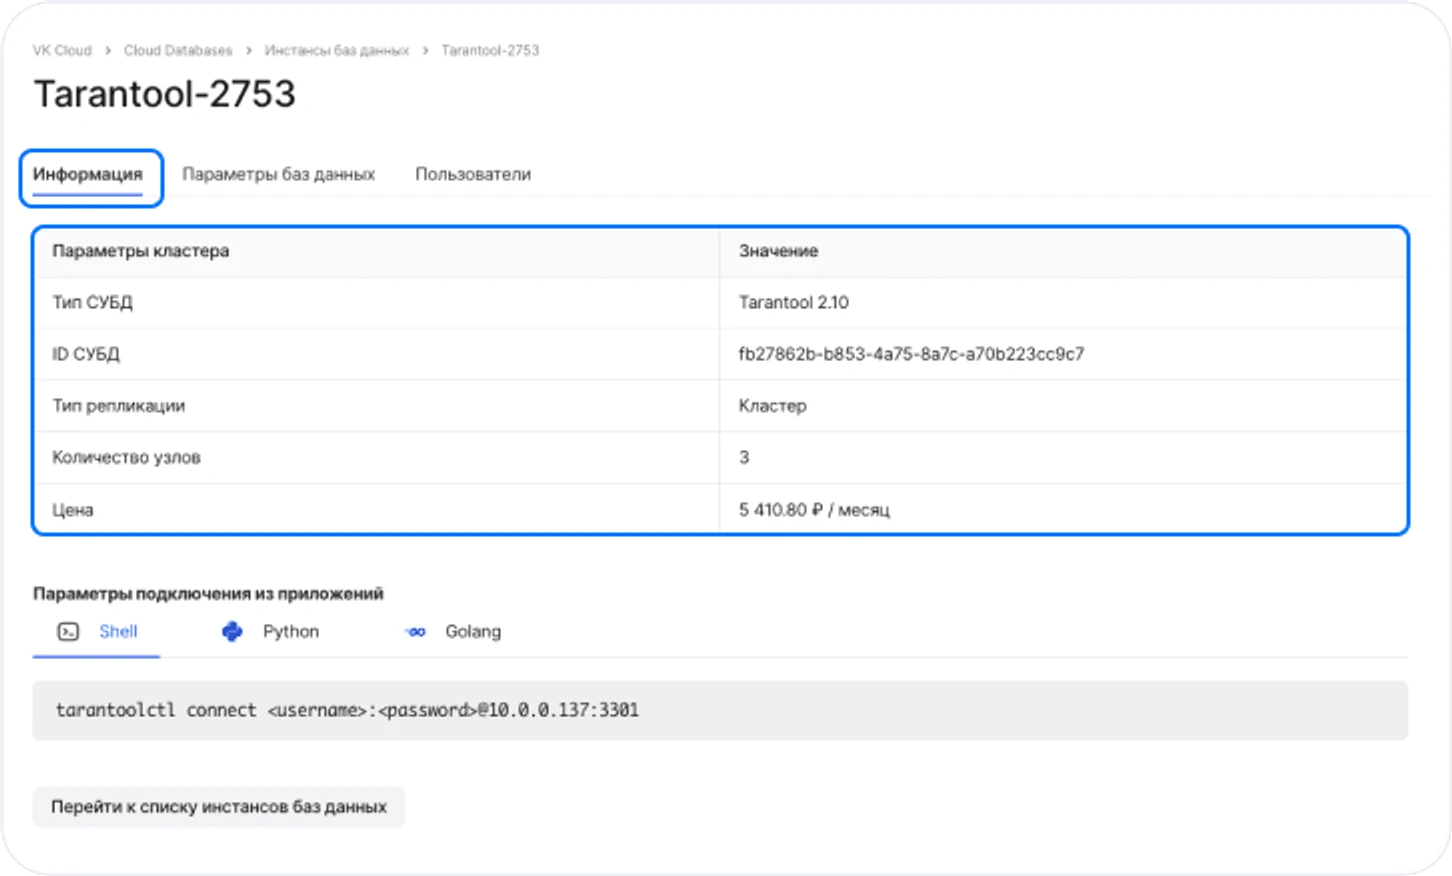Open the Golang connection tab label
The image size is (1452, 876).
pyautogui.click(x=472, y=632)
